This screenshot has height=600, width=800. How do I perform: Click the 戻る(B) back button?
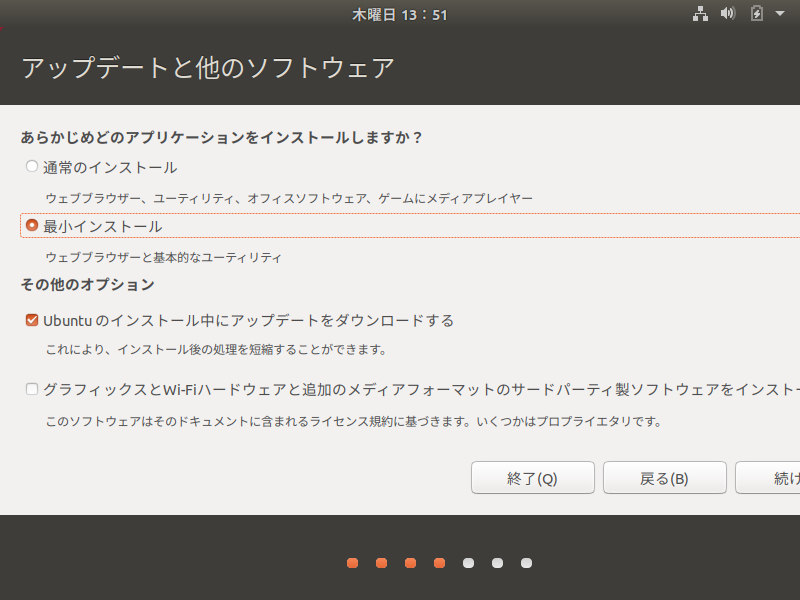[x=664, y=478]
